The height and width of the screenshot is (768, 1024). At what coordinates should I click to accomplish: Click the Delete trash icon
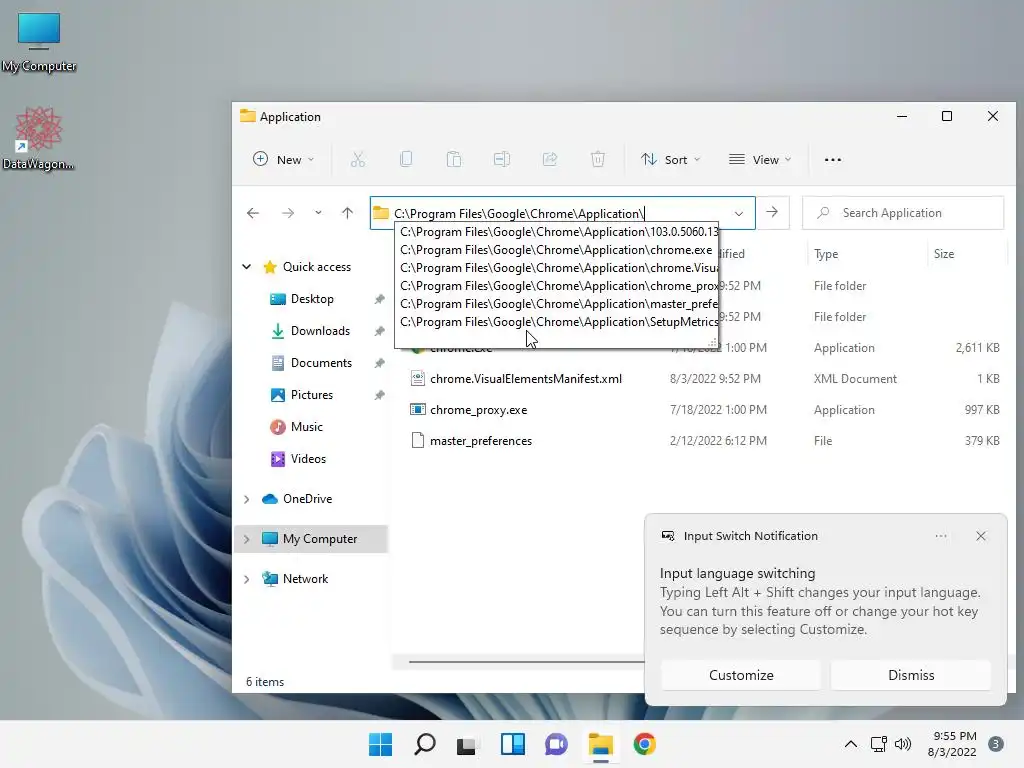598,159
